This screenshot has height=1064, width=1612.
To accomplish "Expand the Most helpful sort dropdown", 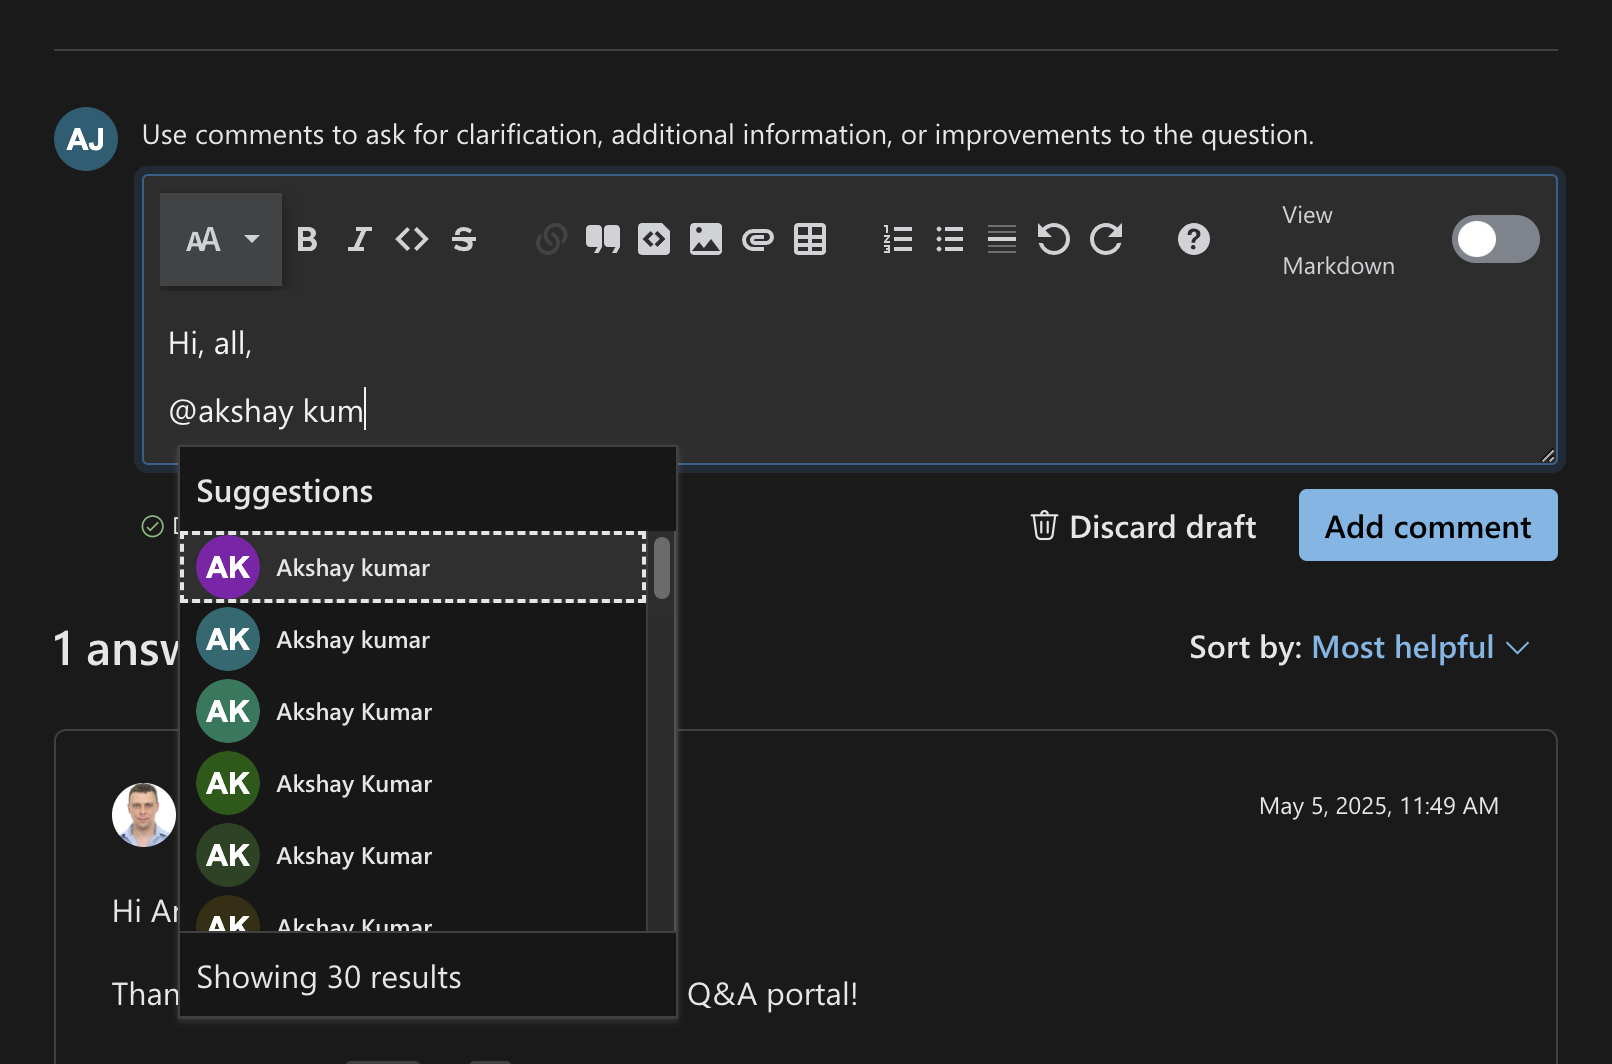I will coord(1420,648).
